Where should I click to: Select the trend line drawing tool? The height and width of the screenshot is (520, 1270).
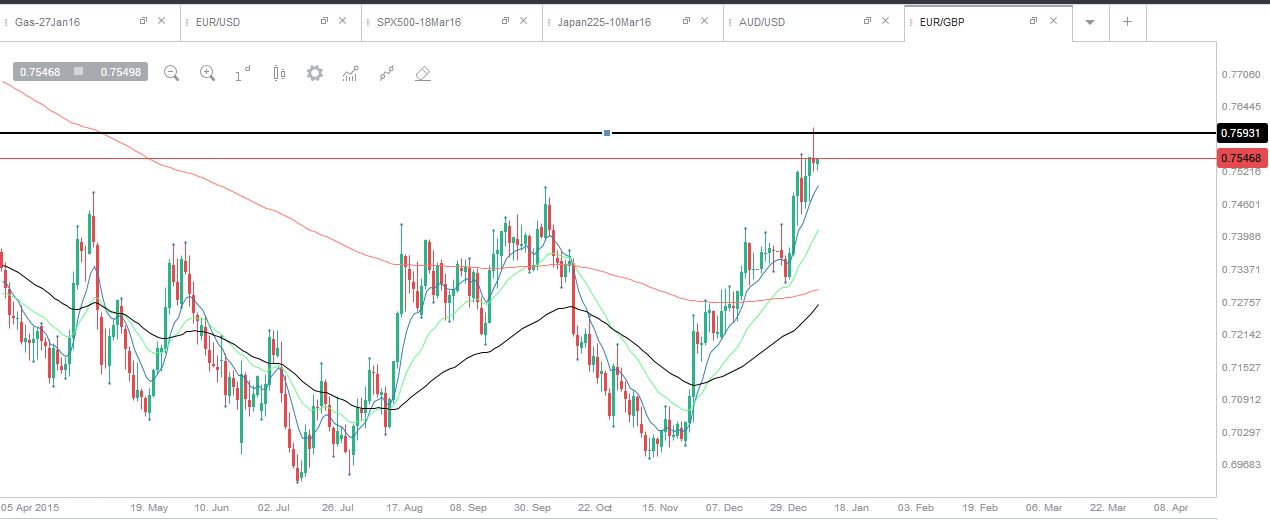click(387, 73)
